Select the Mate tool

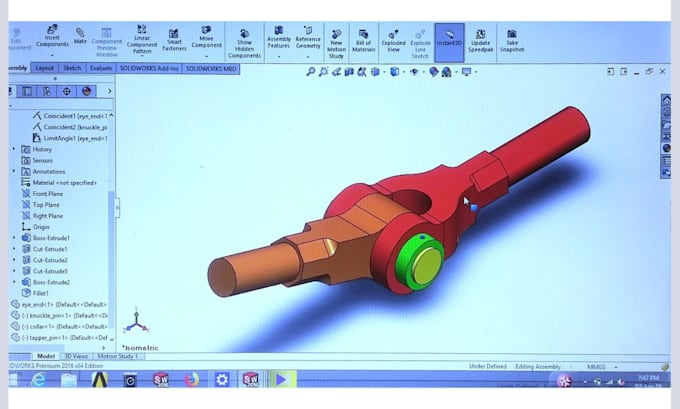[80, 36]
